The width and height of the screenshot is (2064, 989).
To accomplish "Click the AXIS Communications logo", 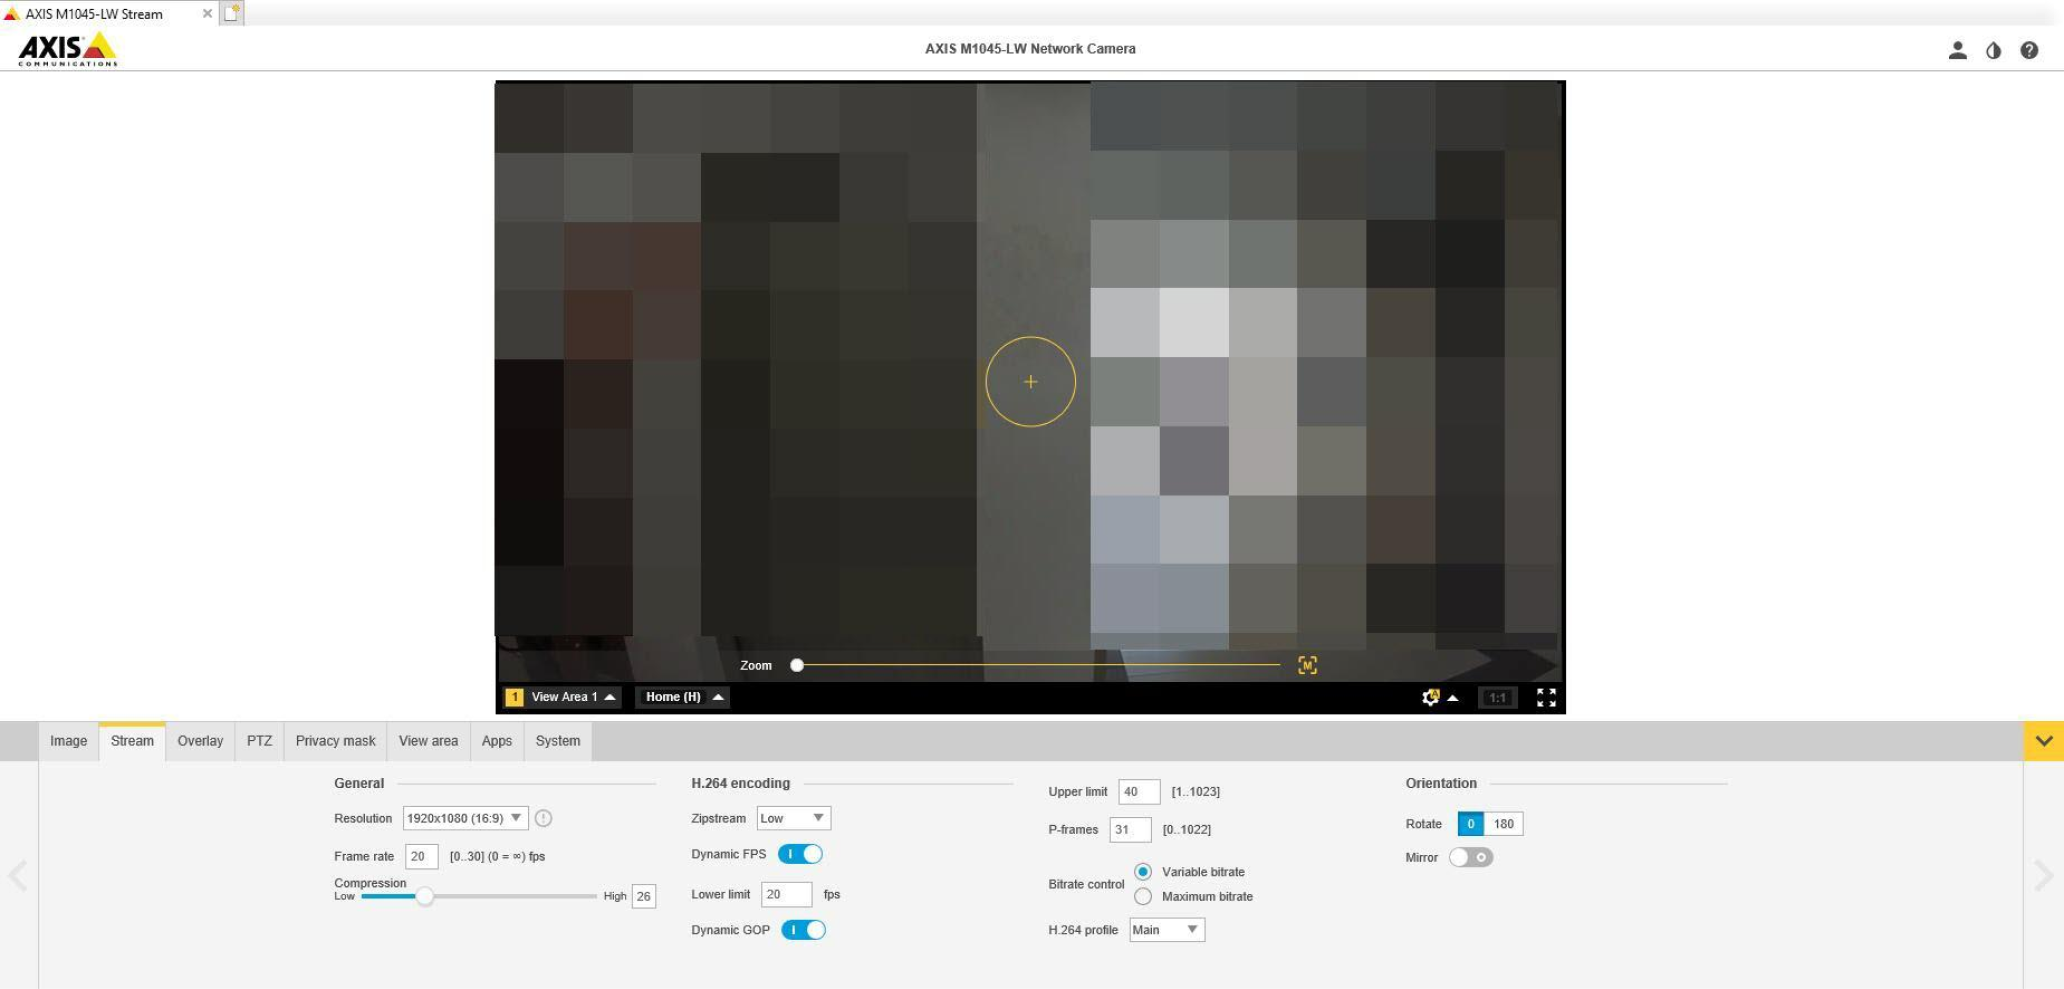I will click(68, 49).
